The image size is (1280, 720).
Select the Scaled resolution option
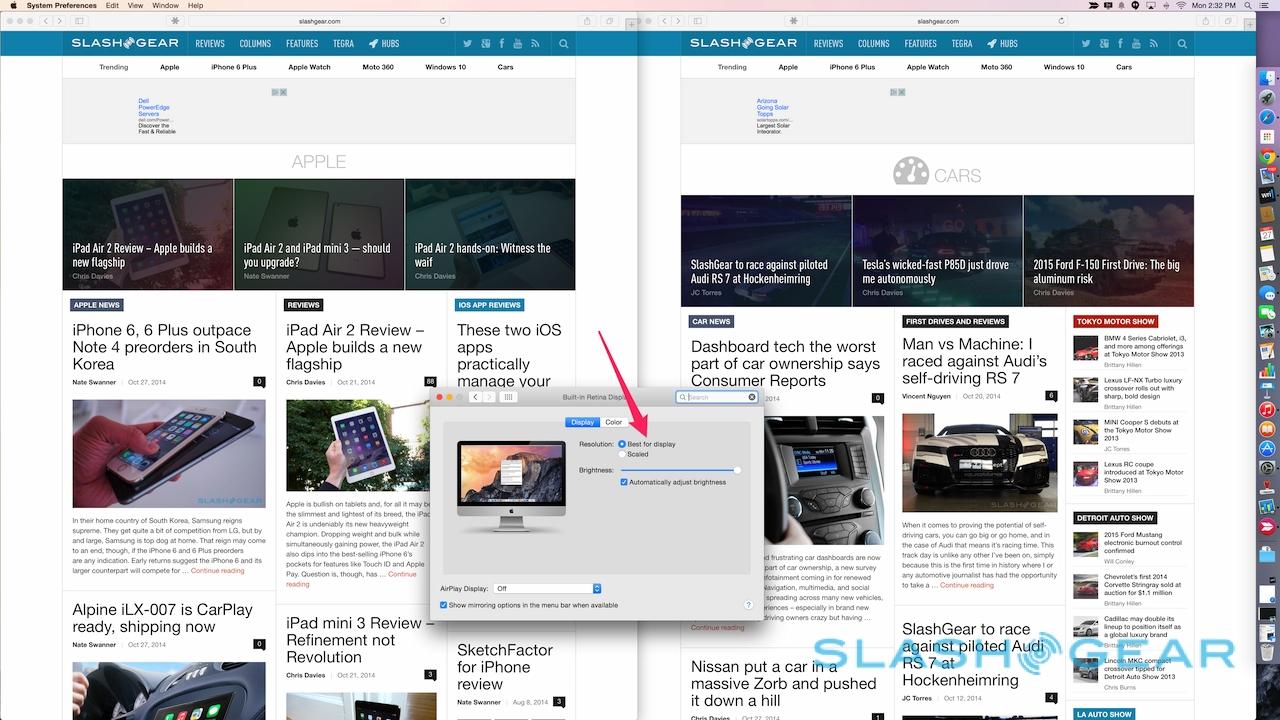pyautogui.click(x=623, y=454)
